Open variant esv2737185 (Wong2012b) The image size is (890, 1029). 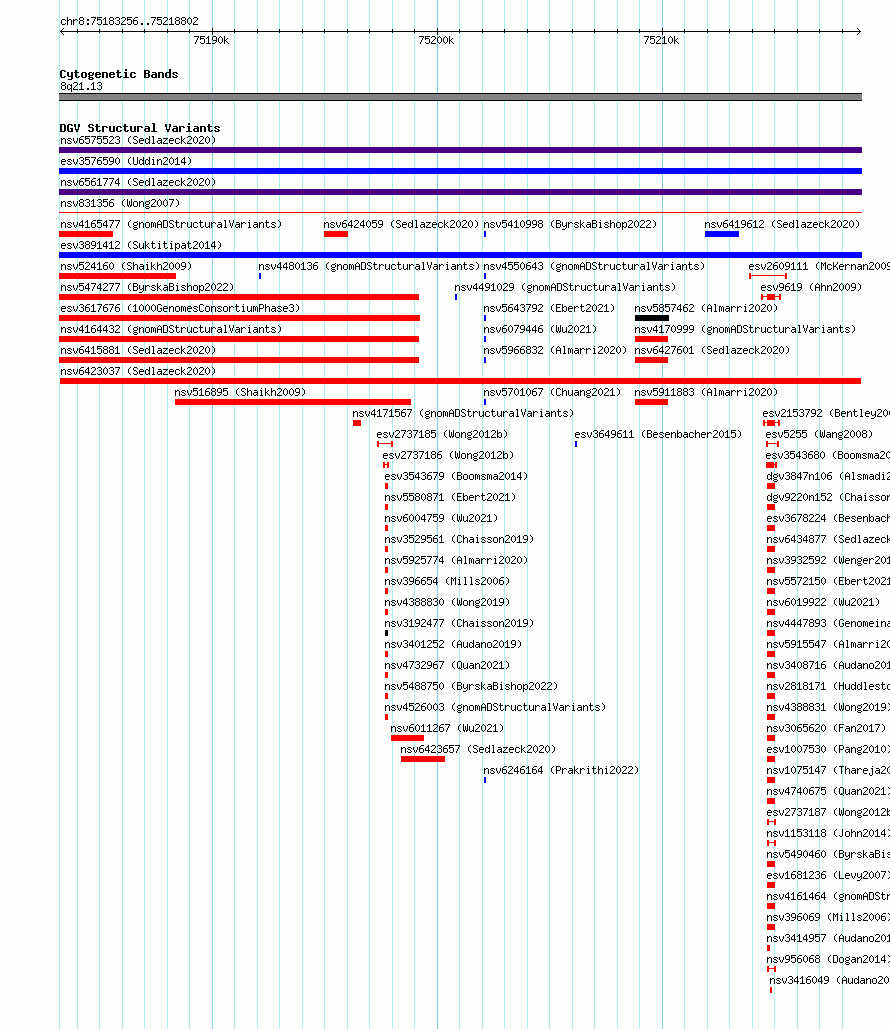442,434
